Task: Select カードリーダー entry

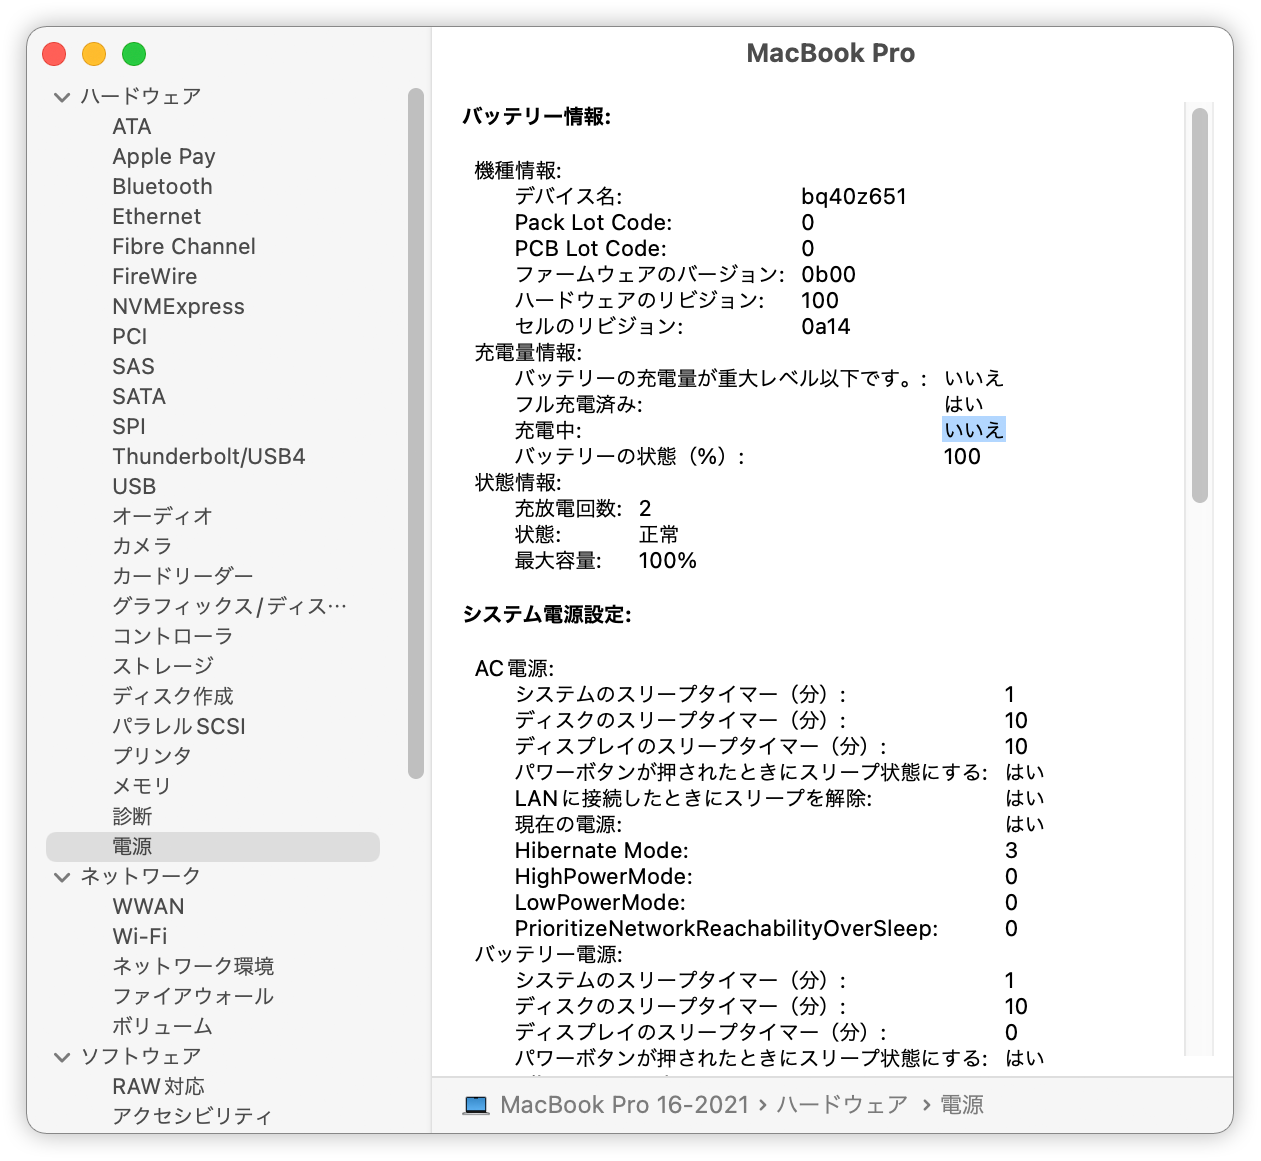Action: click(x=183, y=577)
